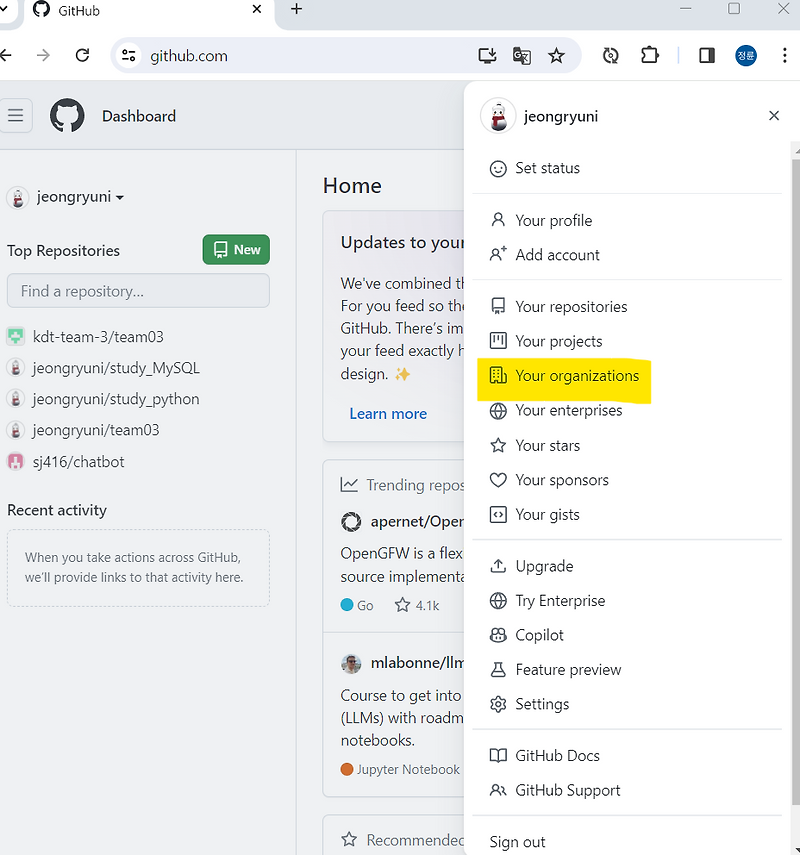Click the Google Translate icon in address bar
The height and width of the screenshot is (855, 800).
coord(522,57)
